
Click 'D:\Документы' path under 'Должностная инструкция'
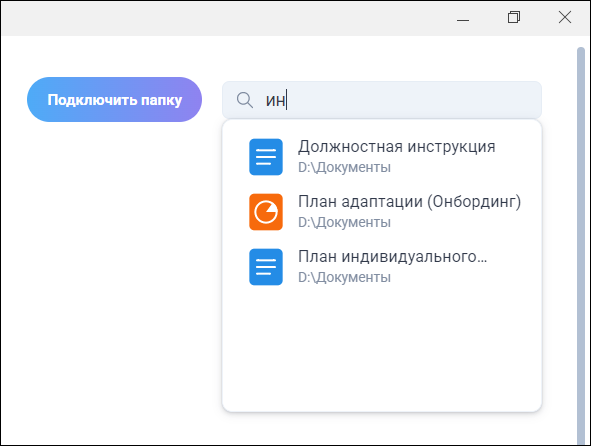[x=344, y=167]
